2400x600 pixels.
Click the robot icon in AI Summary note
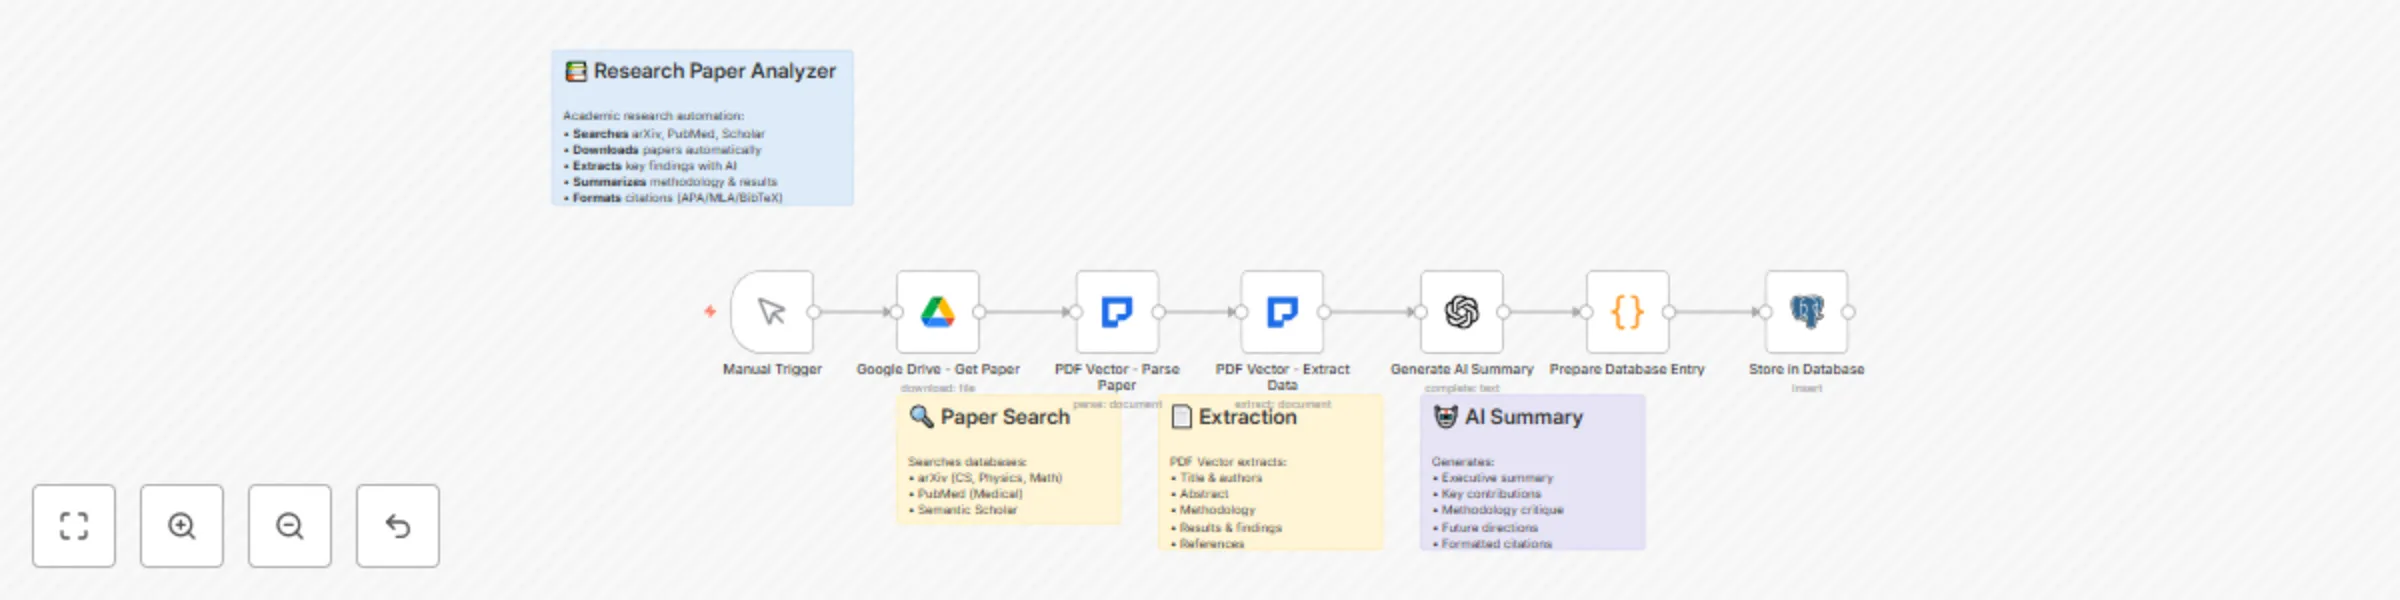coord(1446,416)
